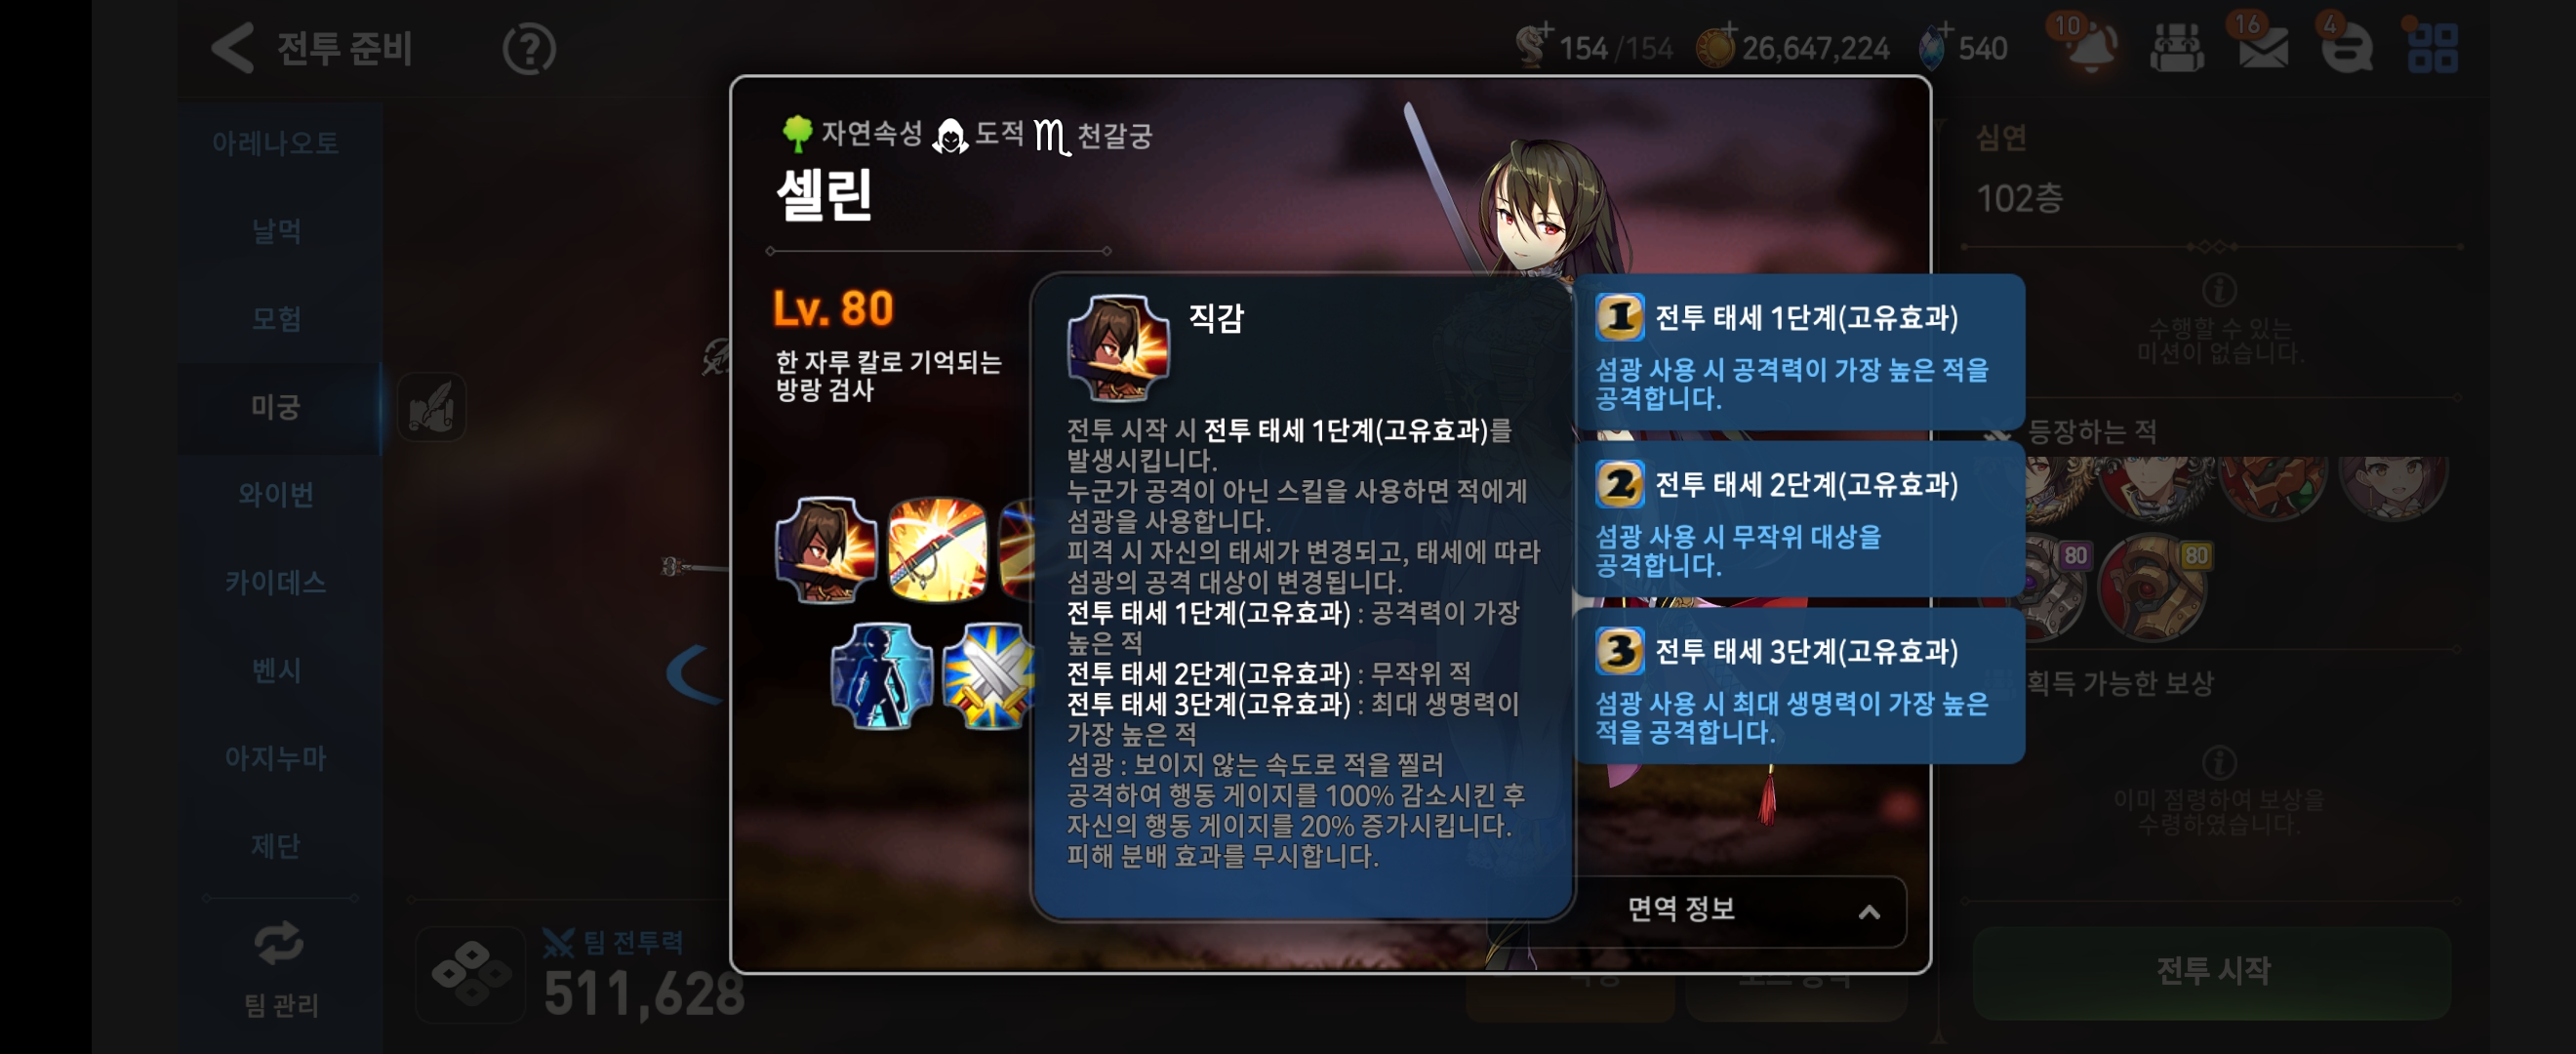Tap 전투 태세 1단계 effect card

(1800, 354)
